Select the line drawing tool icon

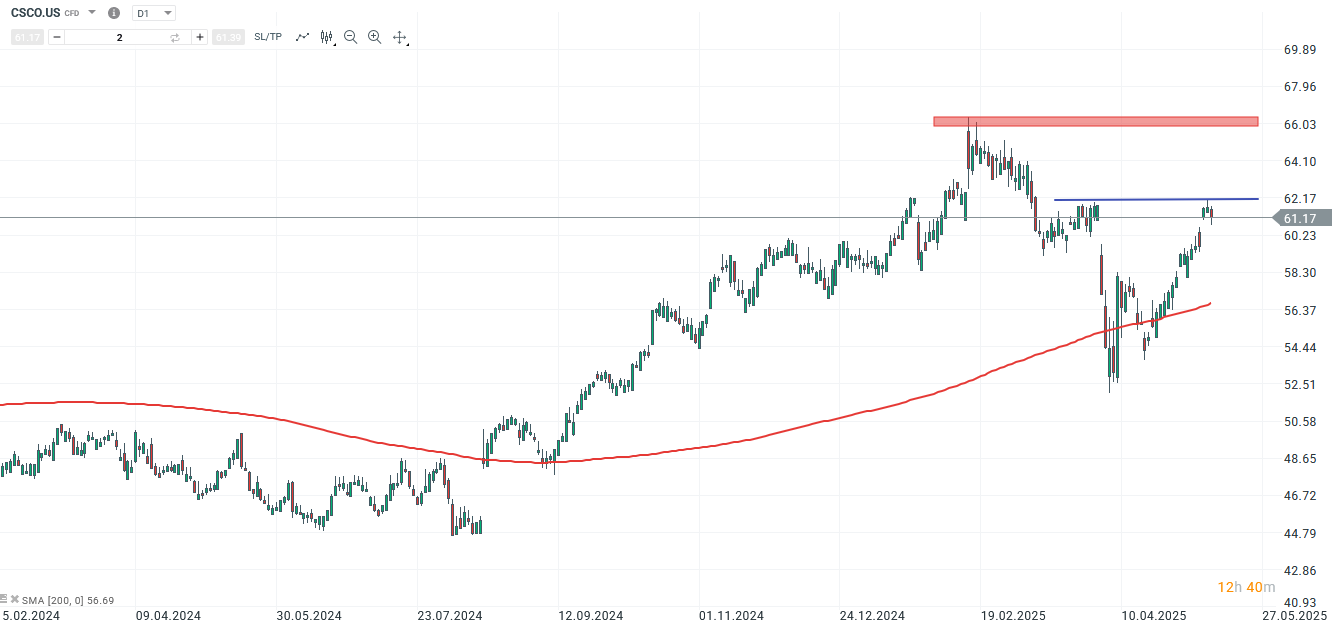tap(303, 37)
